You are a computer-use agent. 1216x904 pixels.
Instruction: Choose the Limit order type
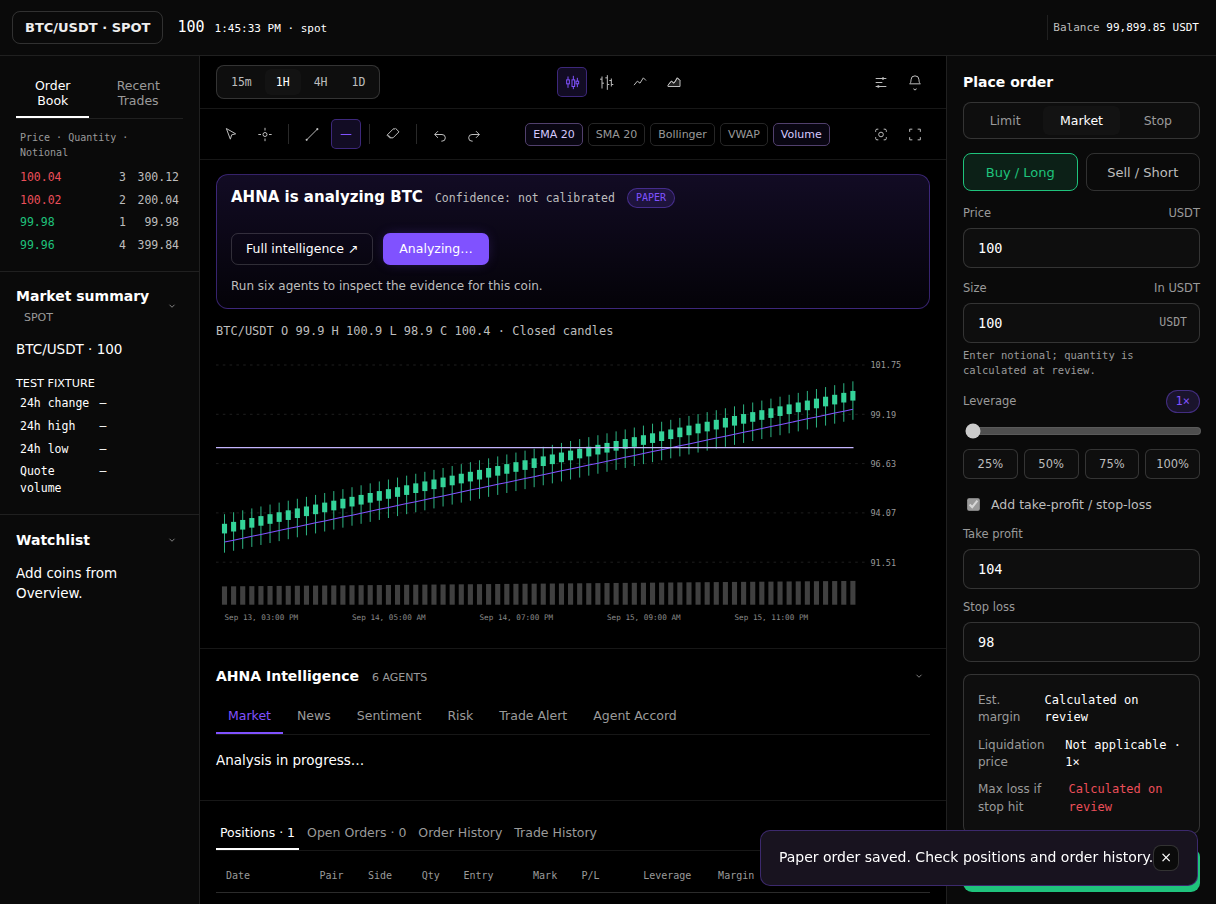pos(1005,120)
